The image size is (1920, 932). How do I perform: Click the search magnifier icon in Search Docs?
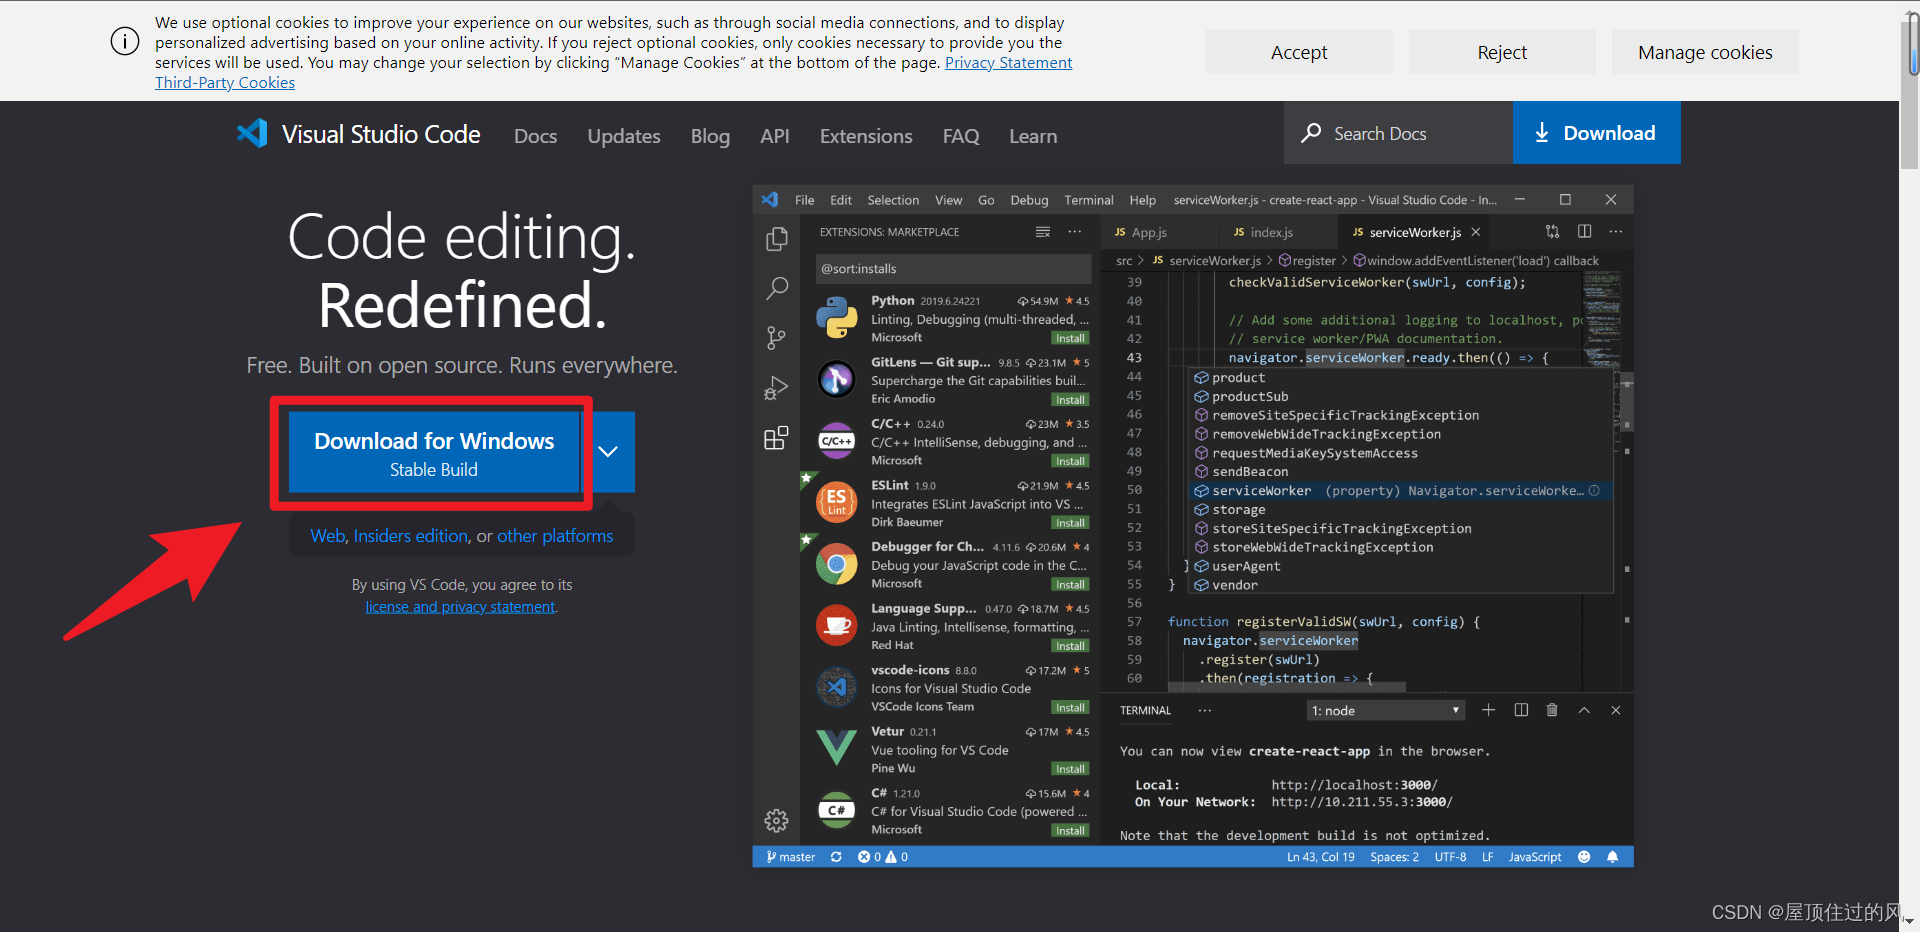pos(1311,133)
